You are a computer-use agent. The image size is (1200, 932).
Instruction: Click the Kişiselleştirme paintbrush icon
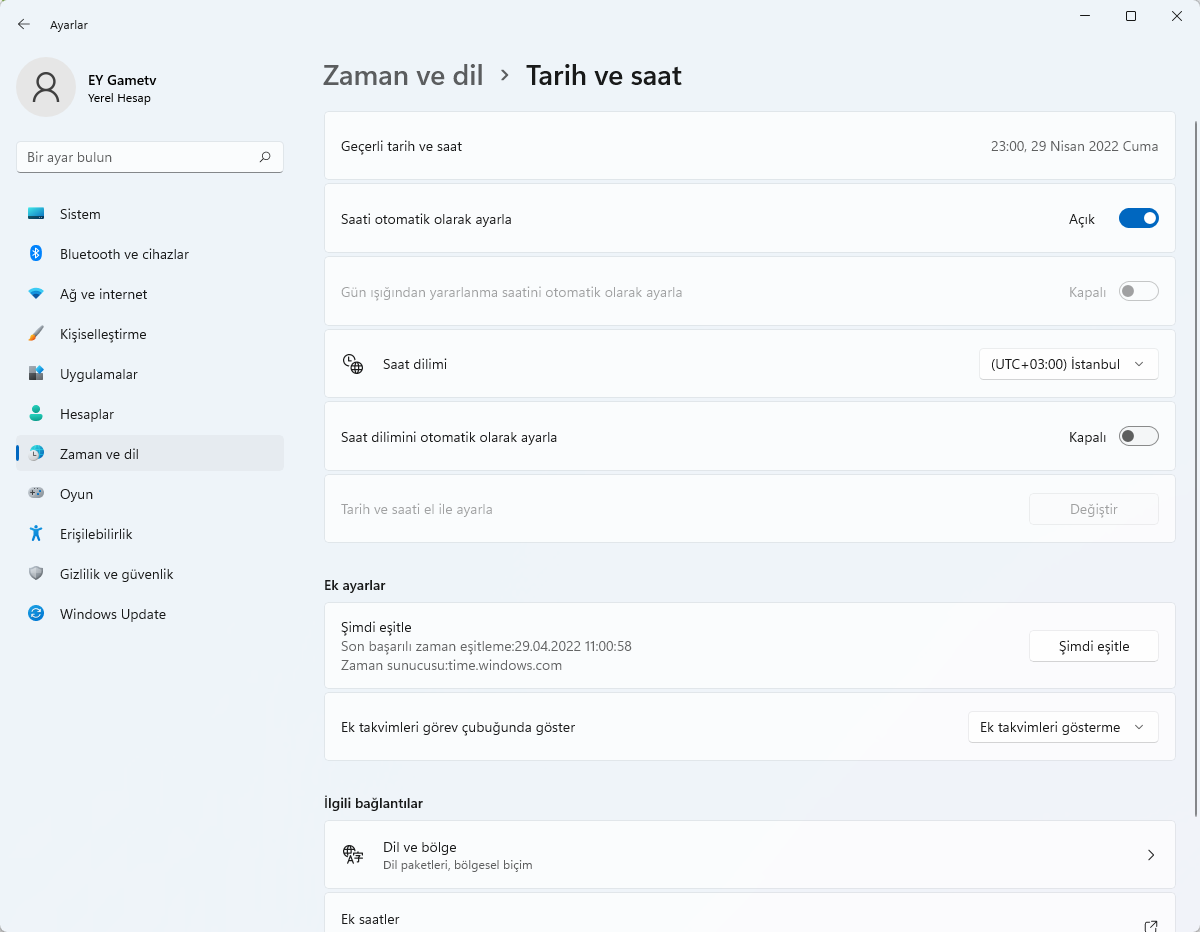click(36, 334)
